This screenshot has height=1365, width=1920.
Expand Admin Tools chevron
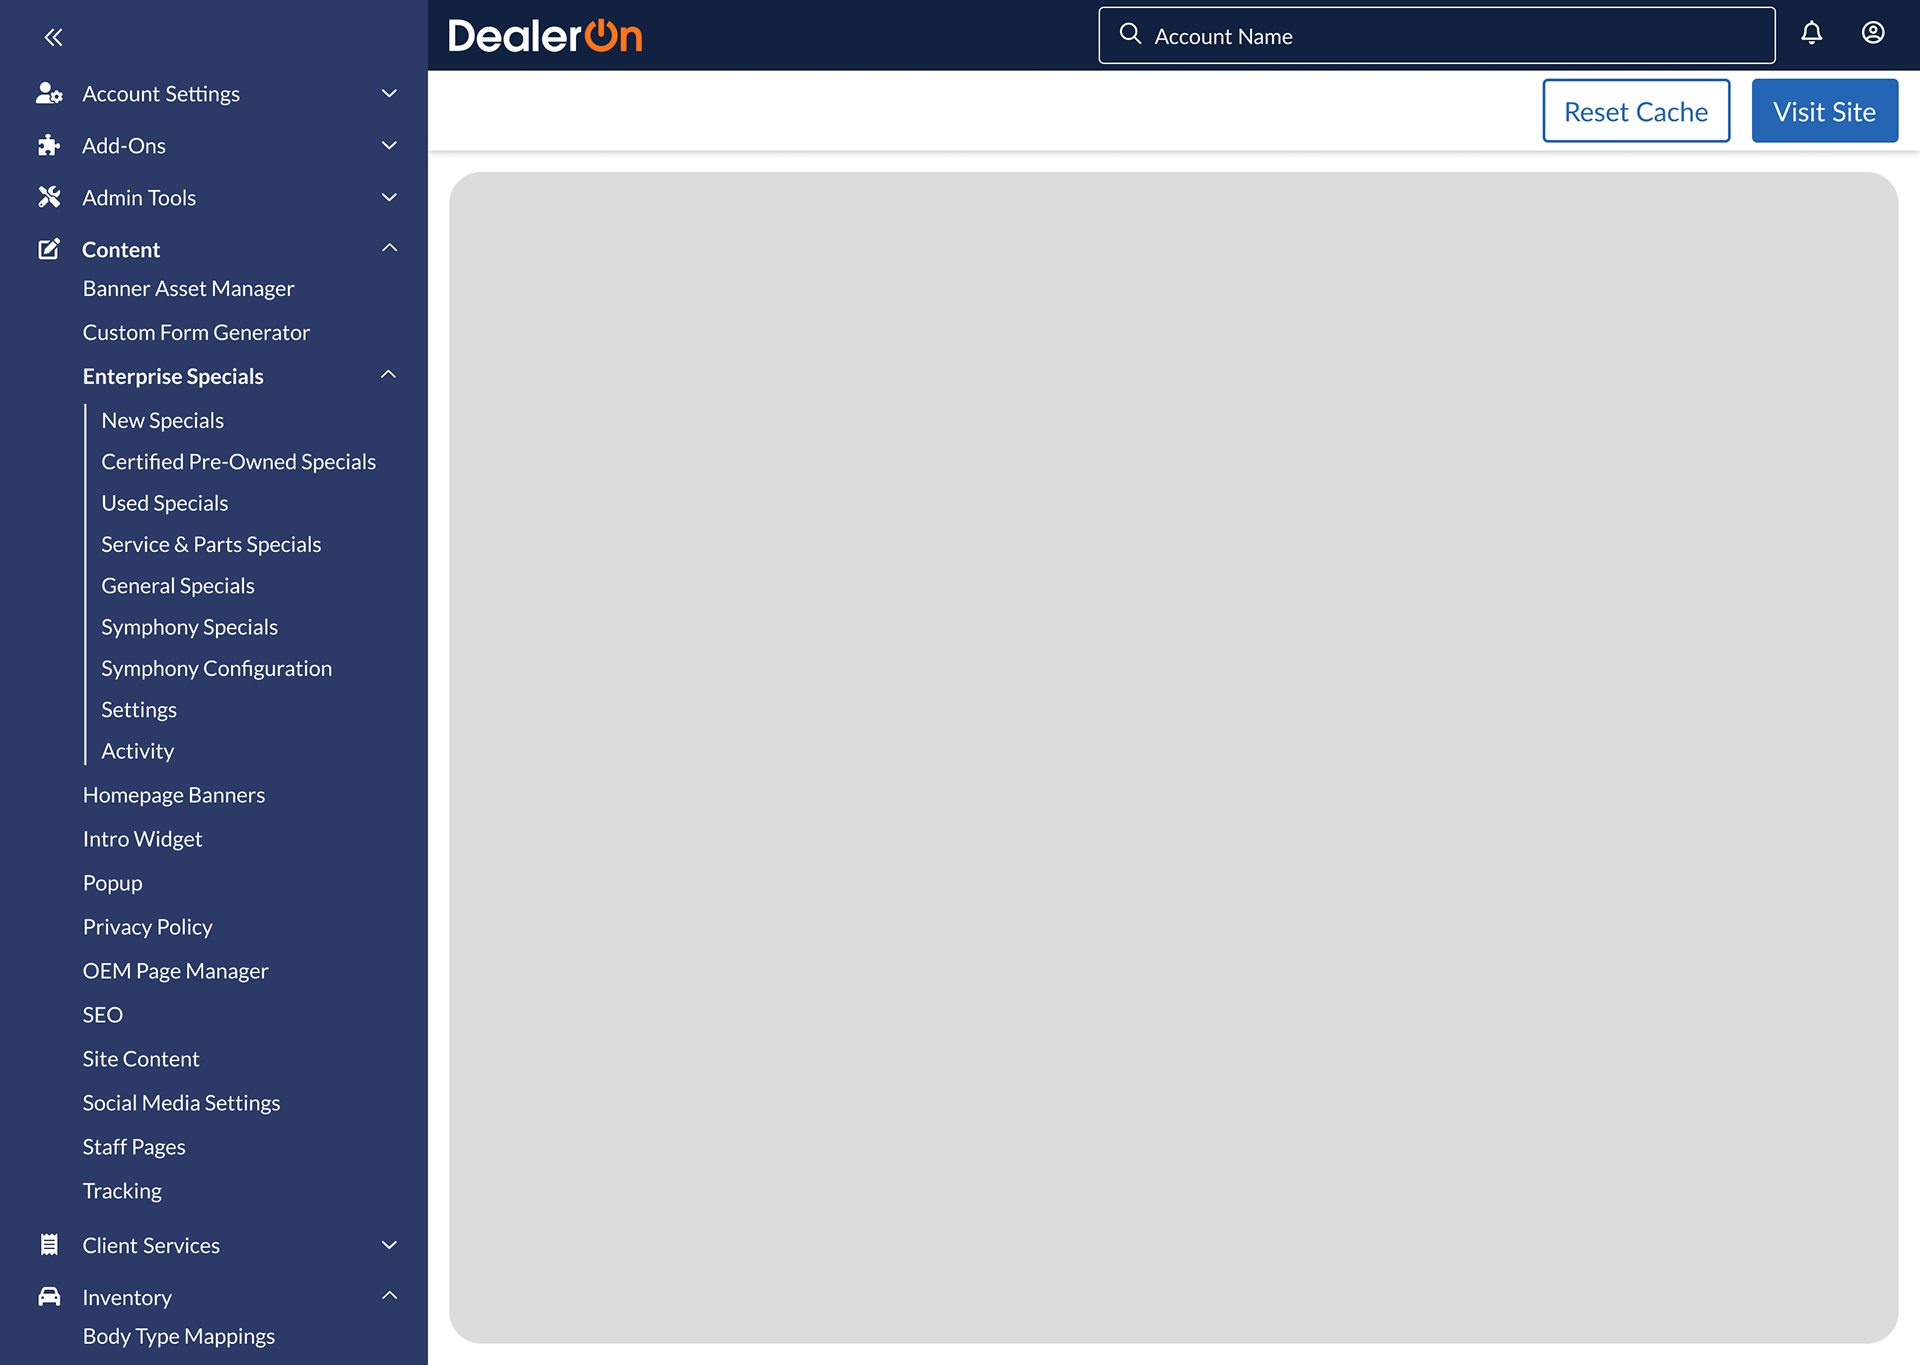pos(390,197)
